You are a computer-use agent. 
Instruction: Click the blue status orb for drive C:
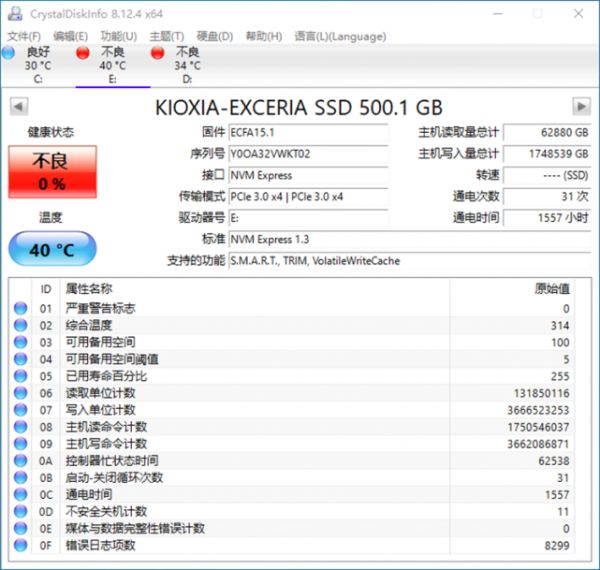pyautogui.click(x=8, y=52)
